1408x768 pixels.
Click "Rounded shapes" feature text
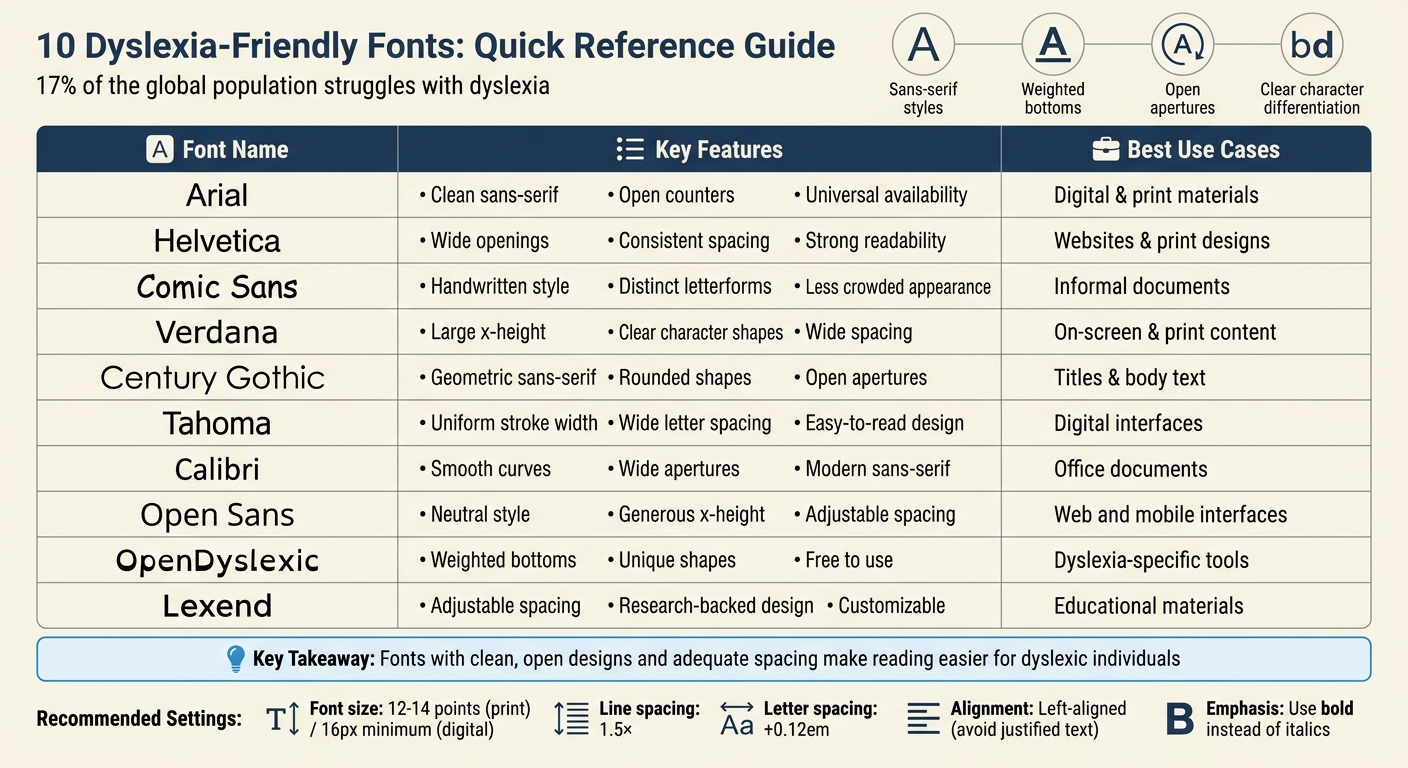[685, 378]
